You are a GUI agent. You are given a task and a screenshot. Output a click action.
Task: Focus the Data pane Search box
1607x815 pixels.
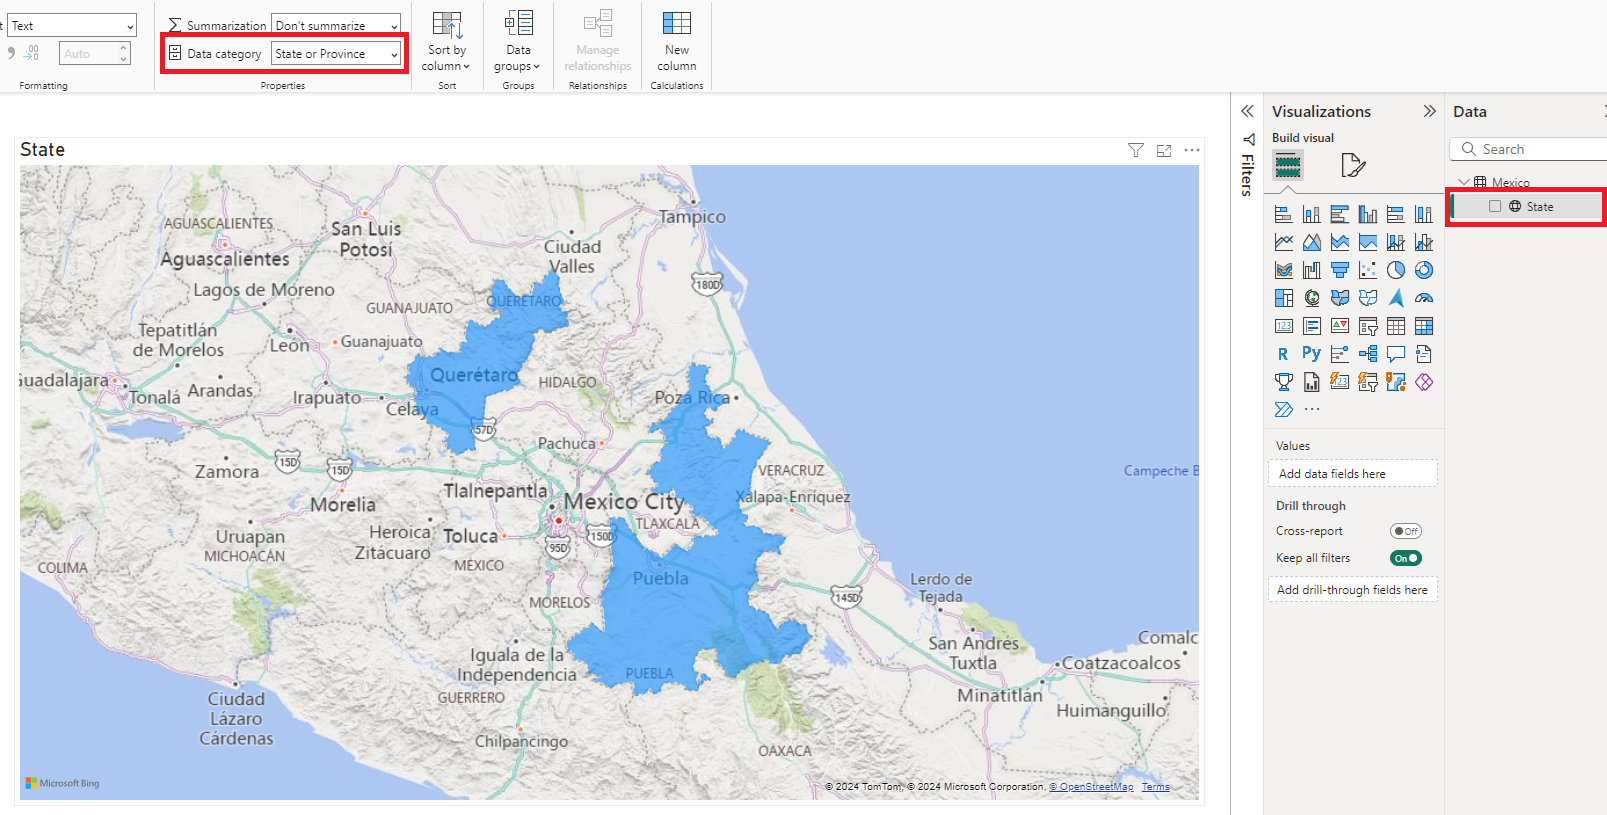[1528, 149]
